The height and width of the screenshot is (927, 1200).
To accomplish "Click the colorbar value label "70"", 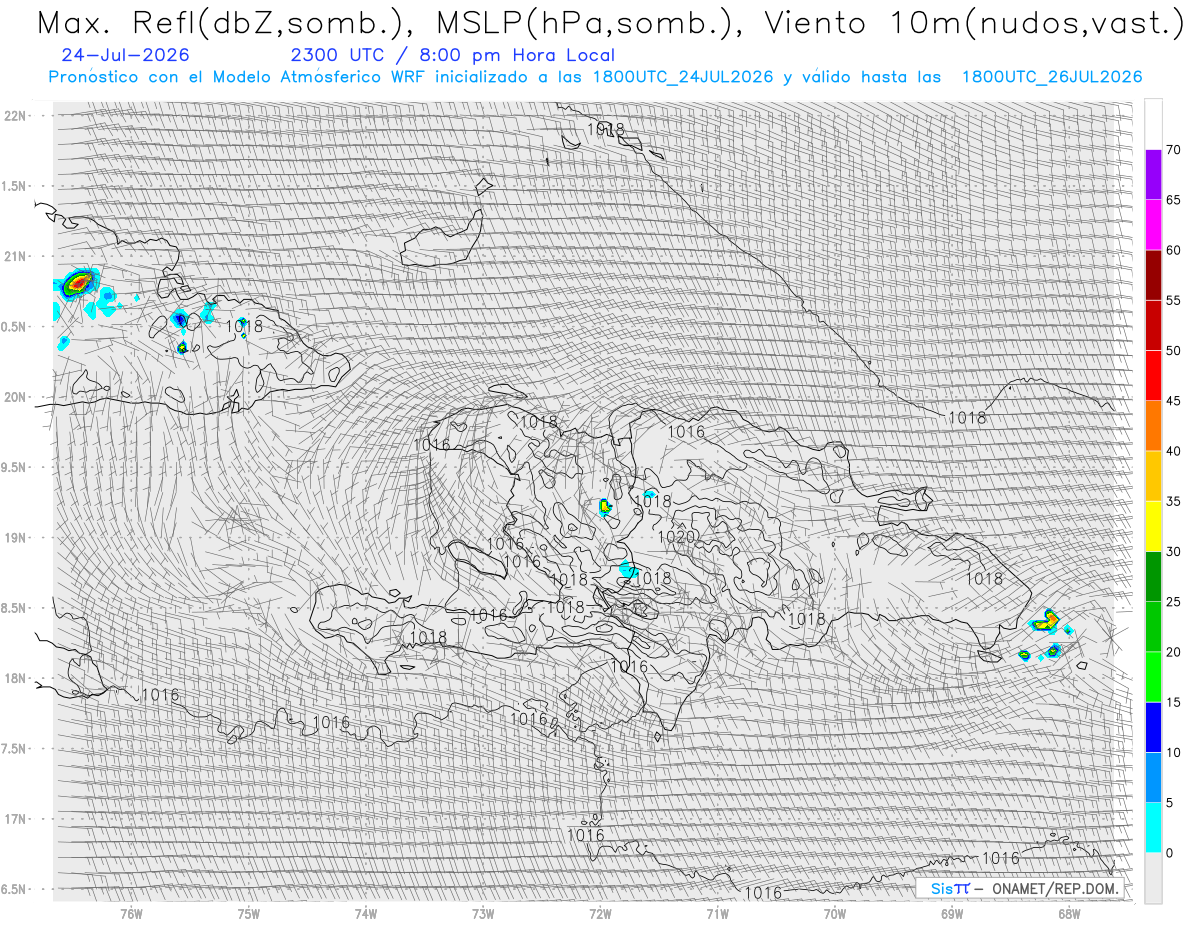I will click(x=1174, y=150).
